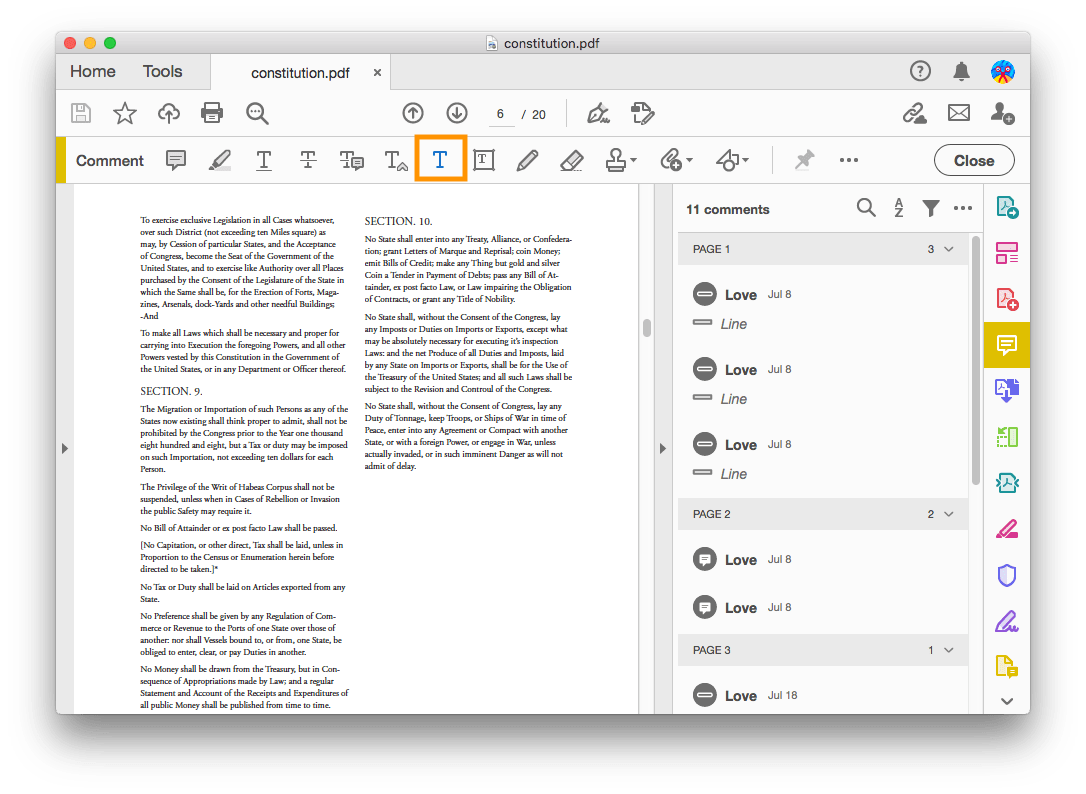Open the Attach File dropdown
1086x794 pixels.
click(676, 160)
